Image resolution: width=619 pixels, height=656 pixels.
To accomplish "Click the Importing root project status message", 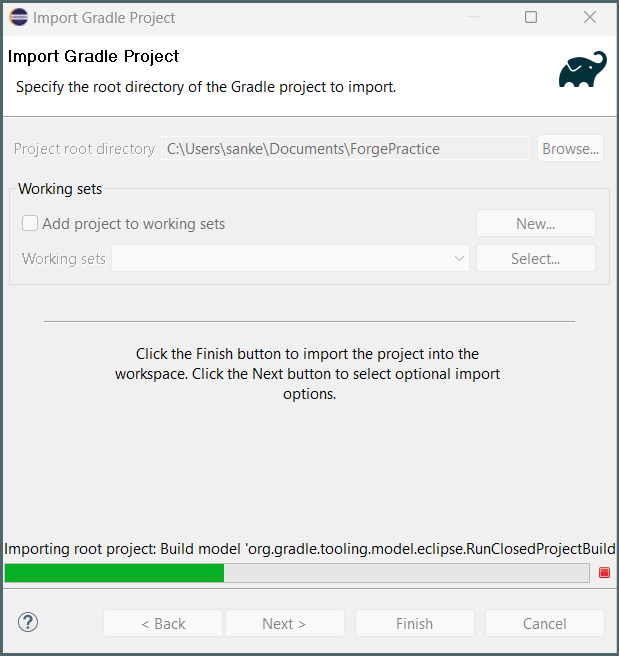I will point(309,549).
